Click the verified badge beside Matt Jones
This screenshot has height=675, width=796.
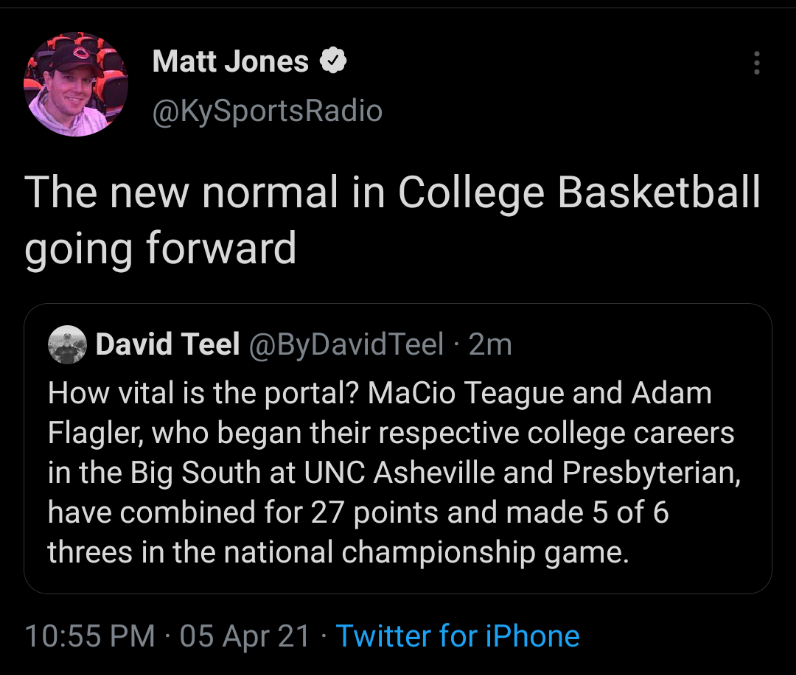click(x=332, y=61)
